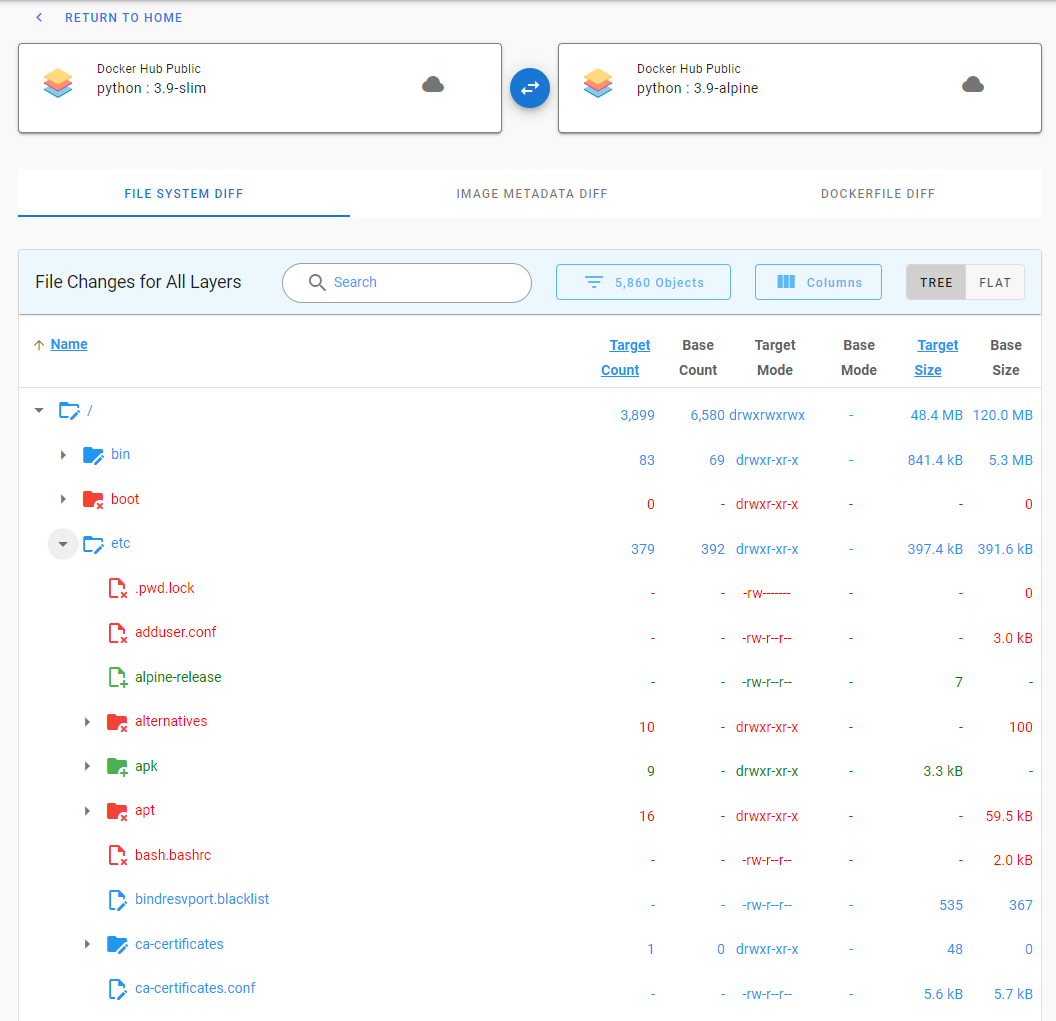Click the alternatives removed folder icon
Screen dimensions: 1056x1021
tap(117, 723)
